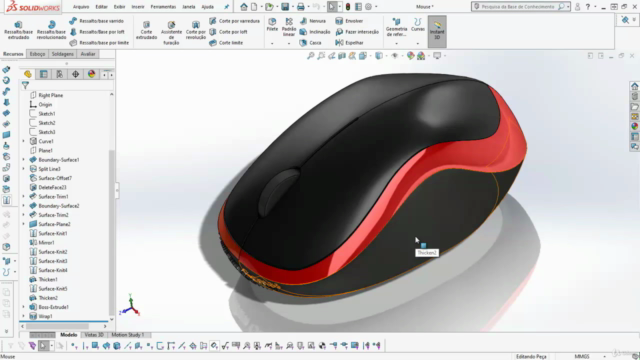This screenshot has width=640, height=360.
Task: Expand the Curve1 feature
Action: pyautogui.click(x=23, y=141)
